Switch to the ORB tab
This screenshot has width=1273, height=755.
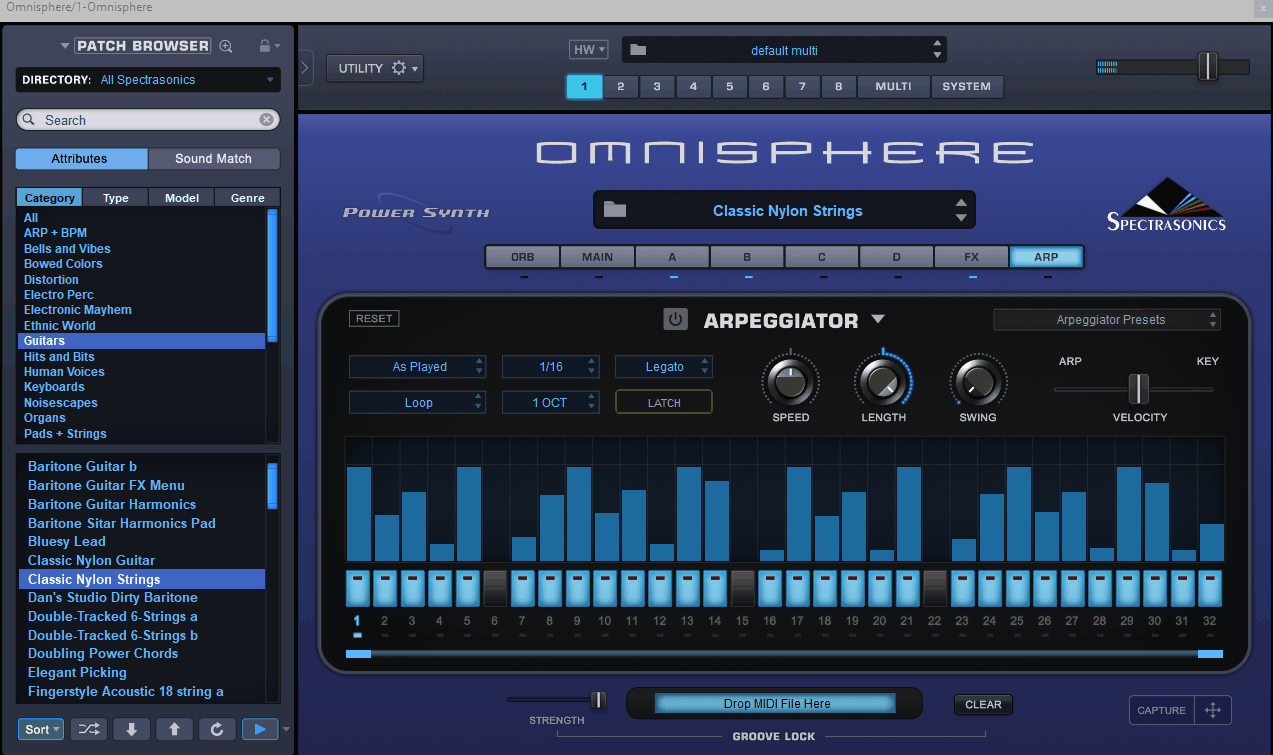[522, 257]
